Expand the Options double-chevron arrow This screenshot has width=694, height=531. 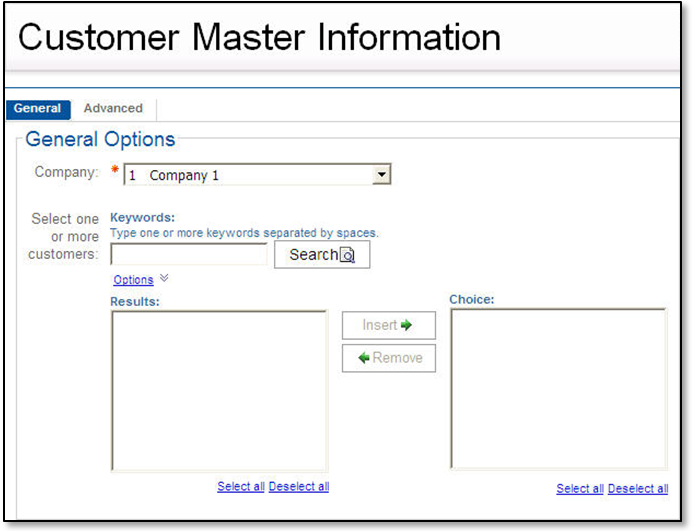click(x=165, y=279)
